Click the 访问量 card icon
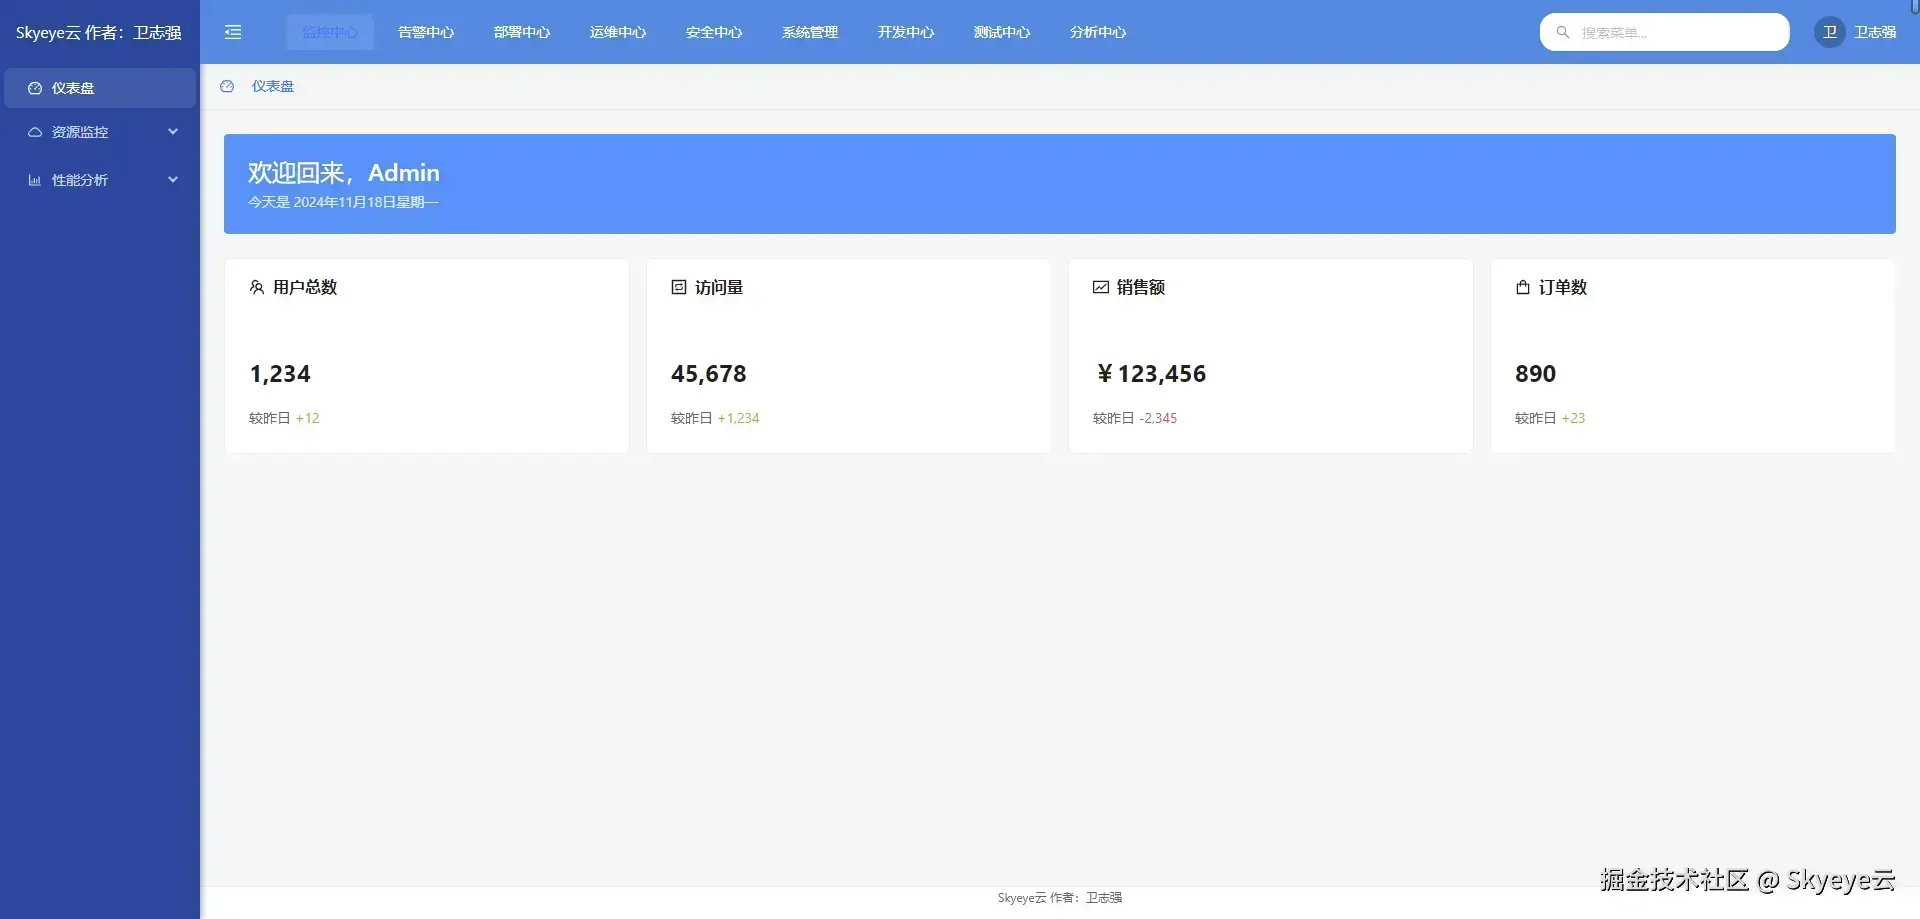Screen dimensions: 1920x919 coord(679,287)
